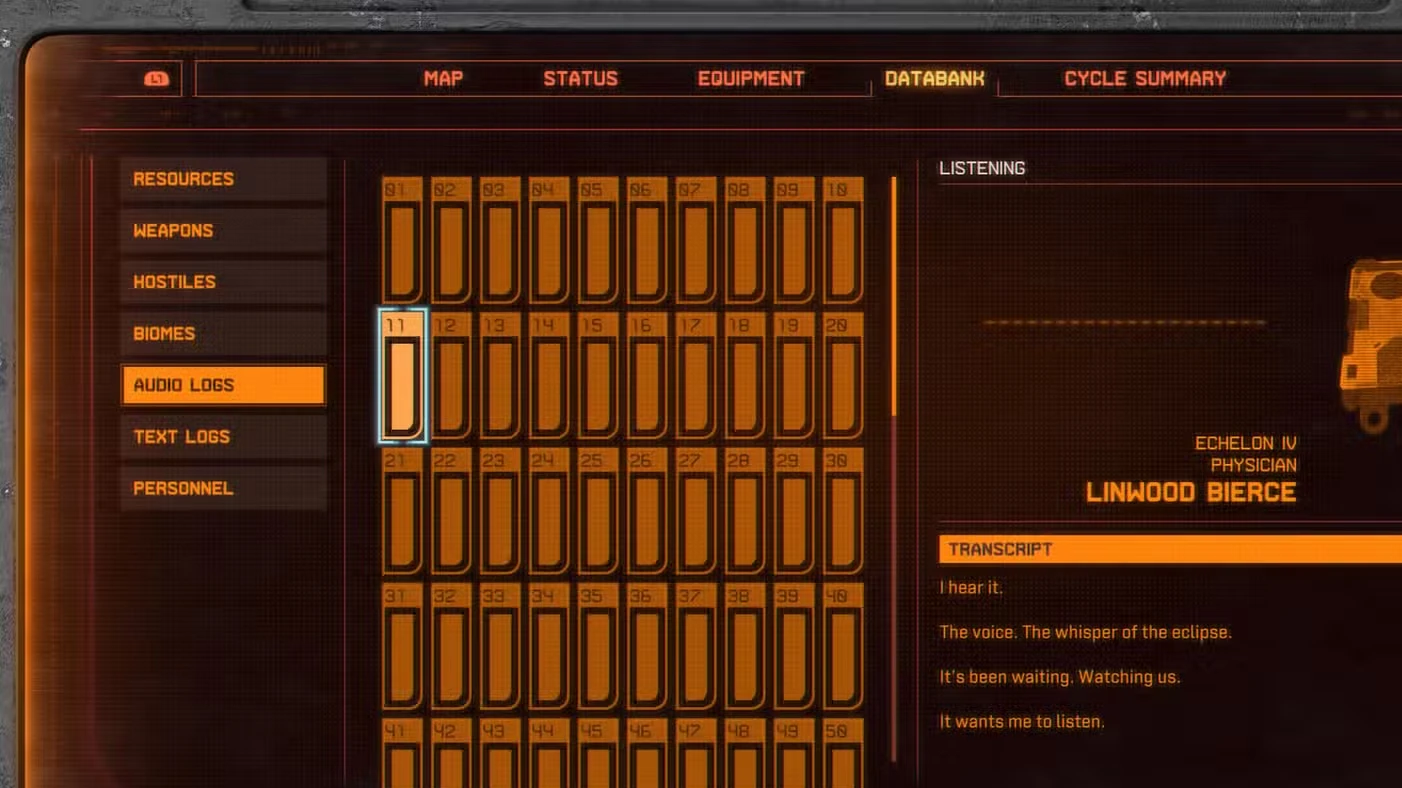Select audio log cartridge 02
Viewport: 1402px width, 788px height.
pyautogui.click(x=451, y=240)
